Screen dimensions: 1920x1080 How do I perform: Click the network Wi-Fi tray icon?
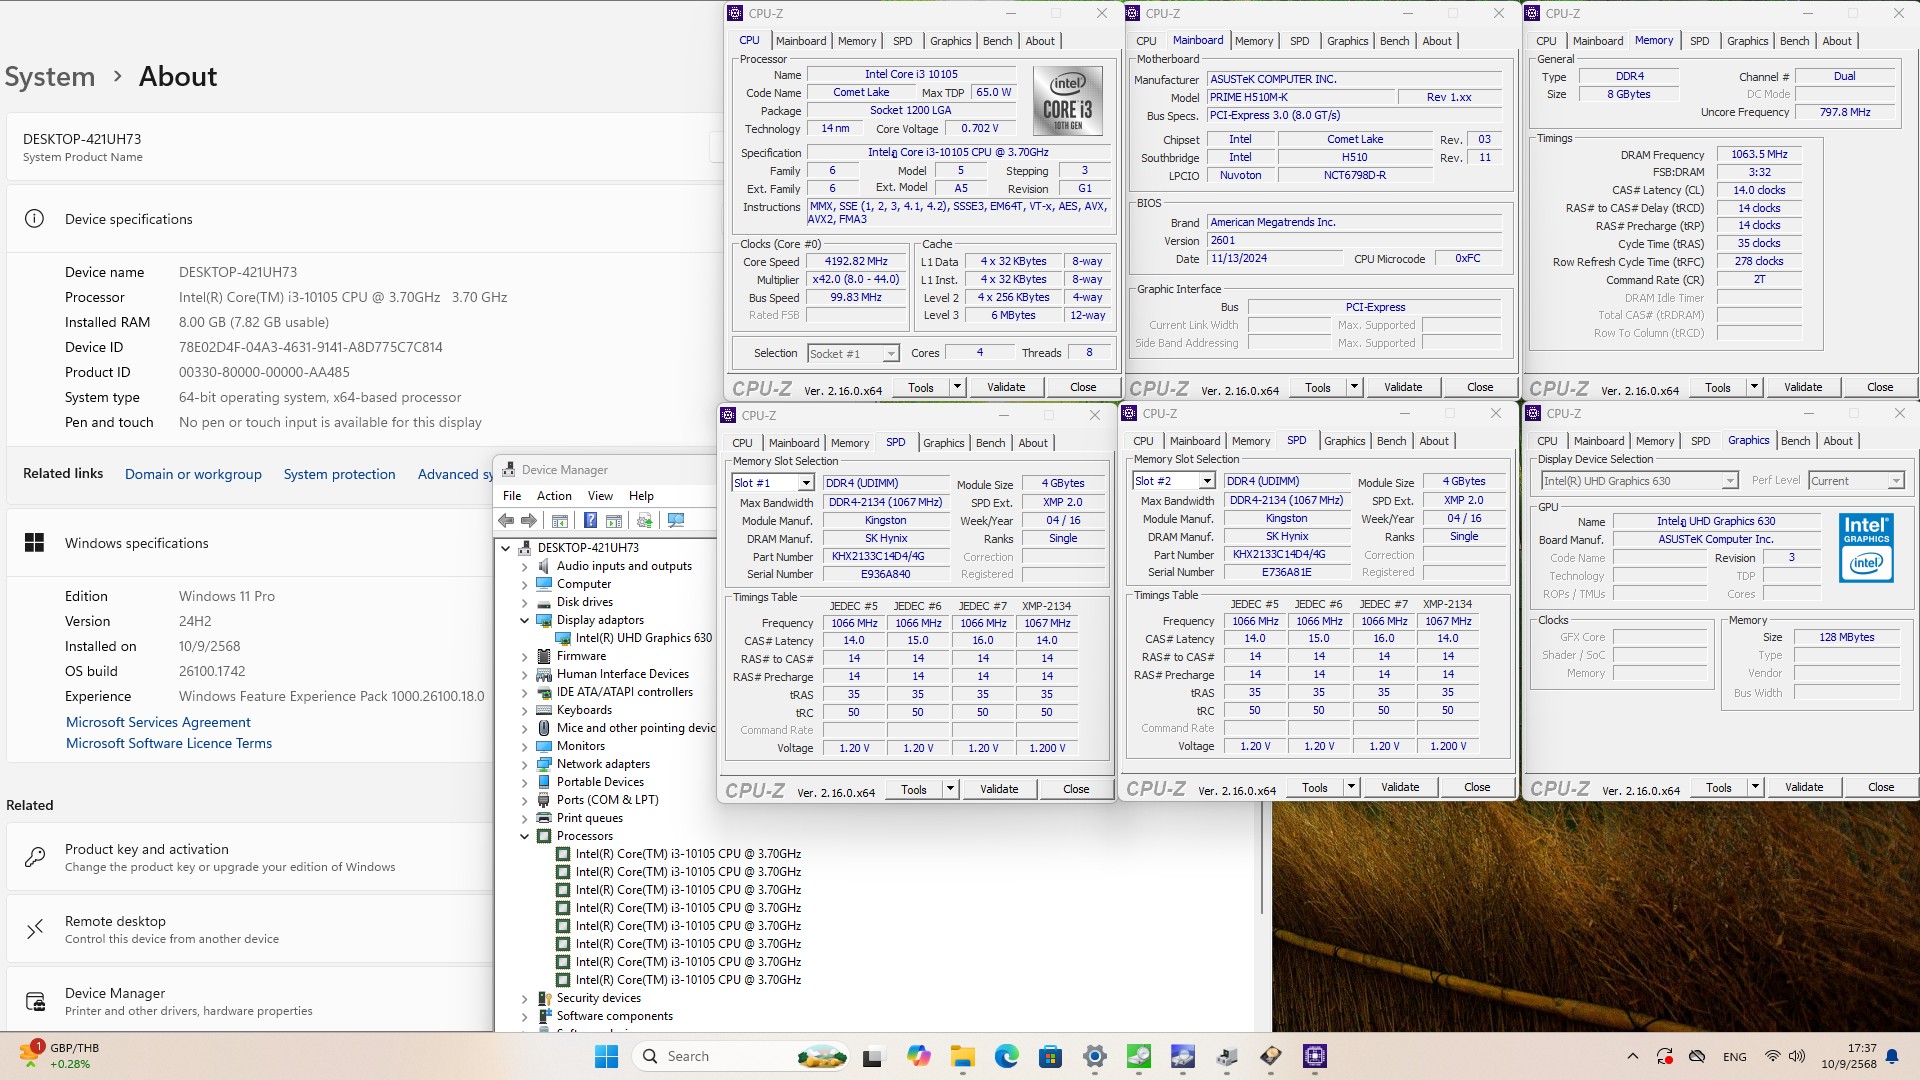pyautogui.click(x=1772, y=1056)
